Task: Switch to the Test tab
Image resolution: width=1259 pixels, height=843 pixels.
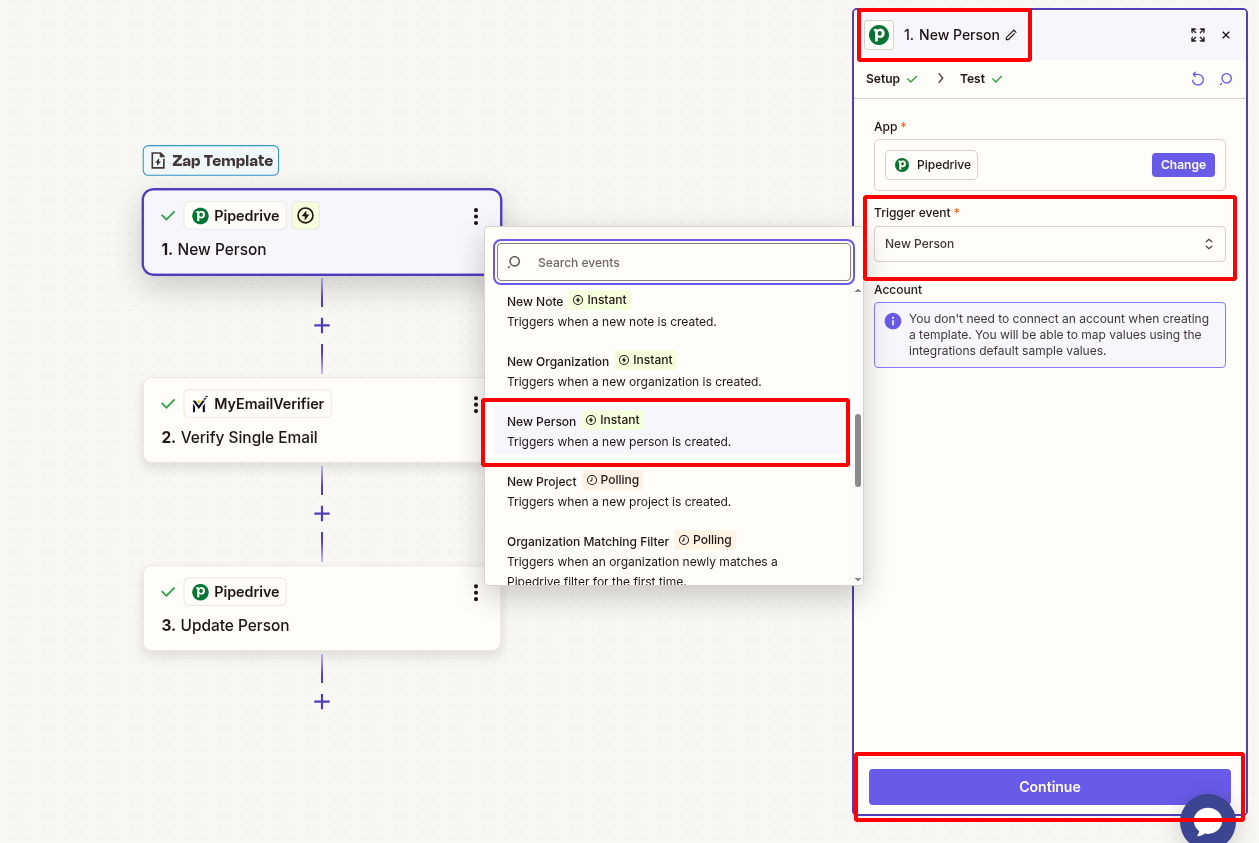Action: pos(972,78)
